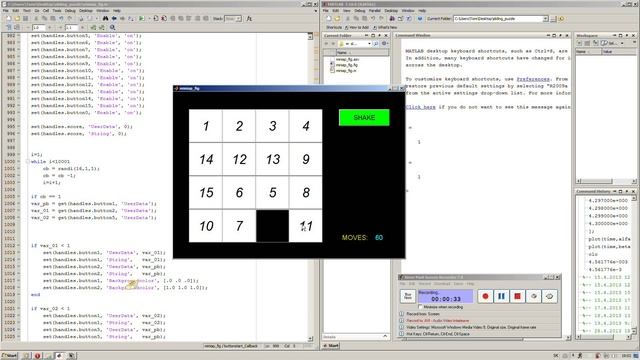The width and height of the screenshot is (640, 360).
Task: Click the search icon in Current Folder panel
Action: [376, 43]
